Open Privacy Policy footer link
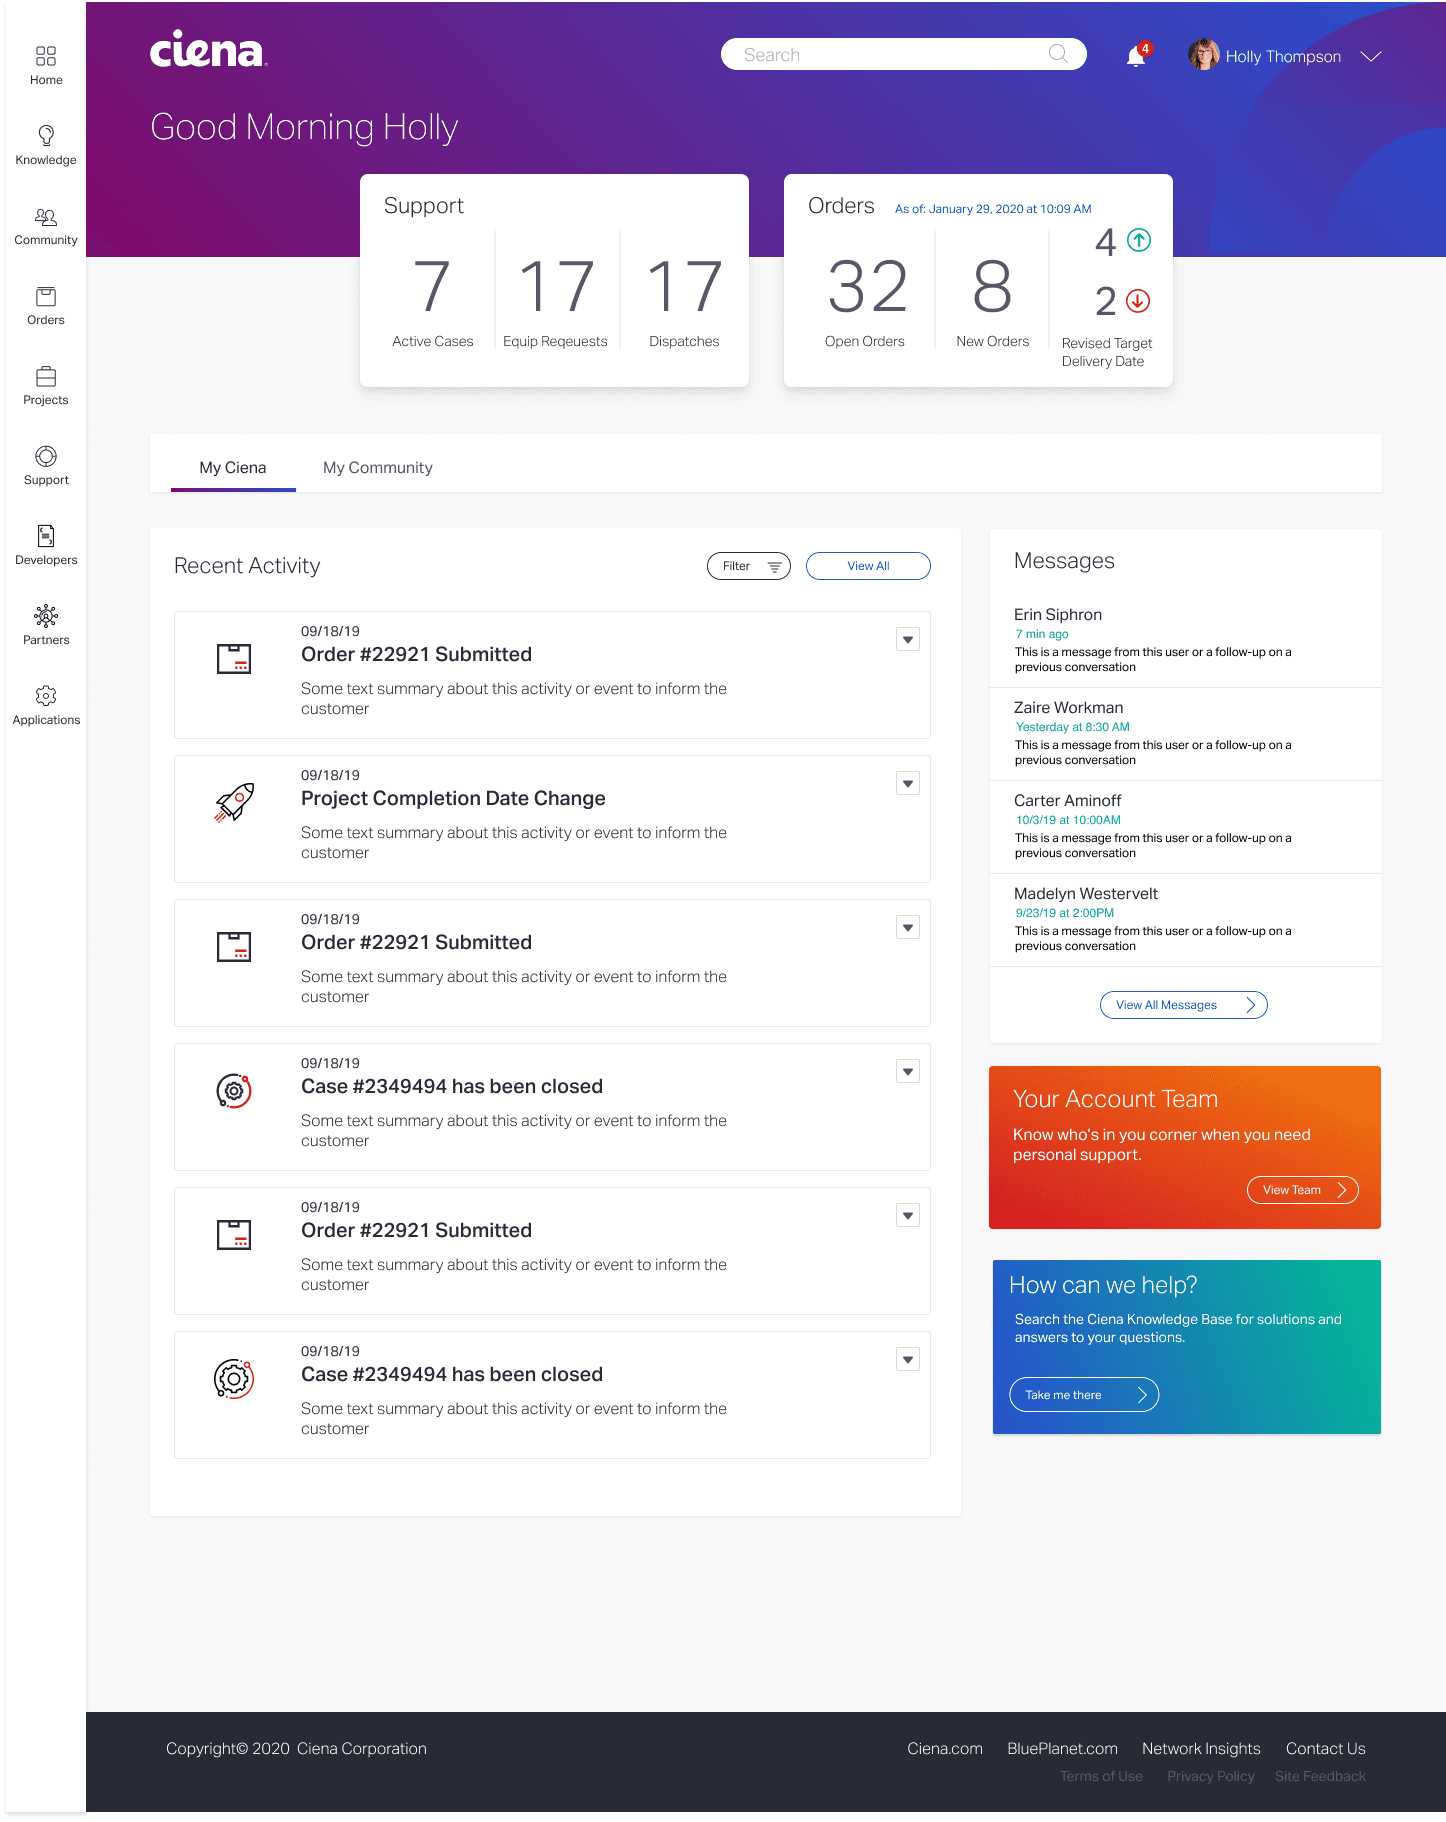Screen dimensions: 1446x1822 click(x=1210, y=1776)
